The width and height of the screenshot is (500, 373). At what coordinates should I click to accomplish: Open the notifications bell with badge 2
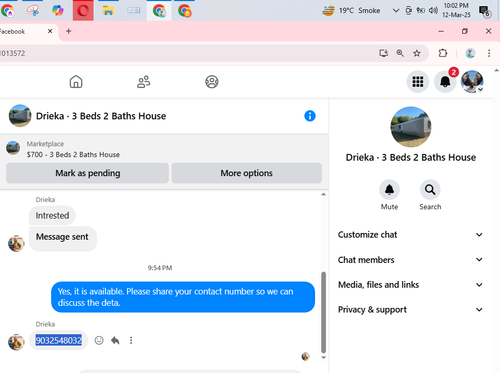coord(445,81)
